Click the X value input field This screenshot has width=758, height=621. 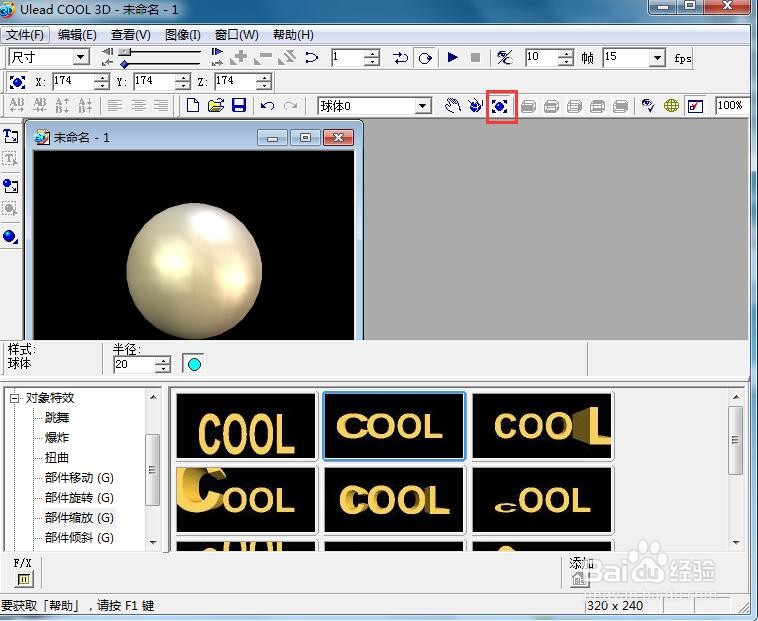73,82
